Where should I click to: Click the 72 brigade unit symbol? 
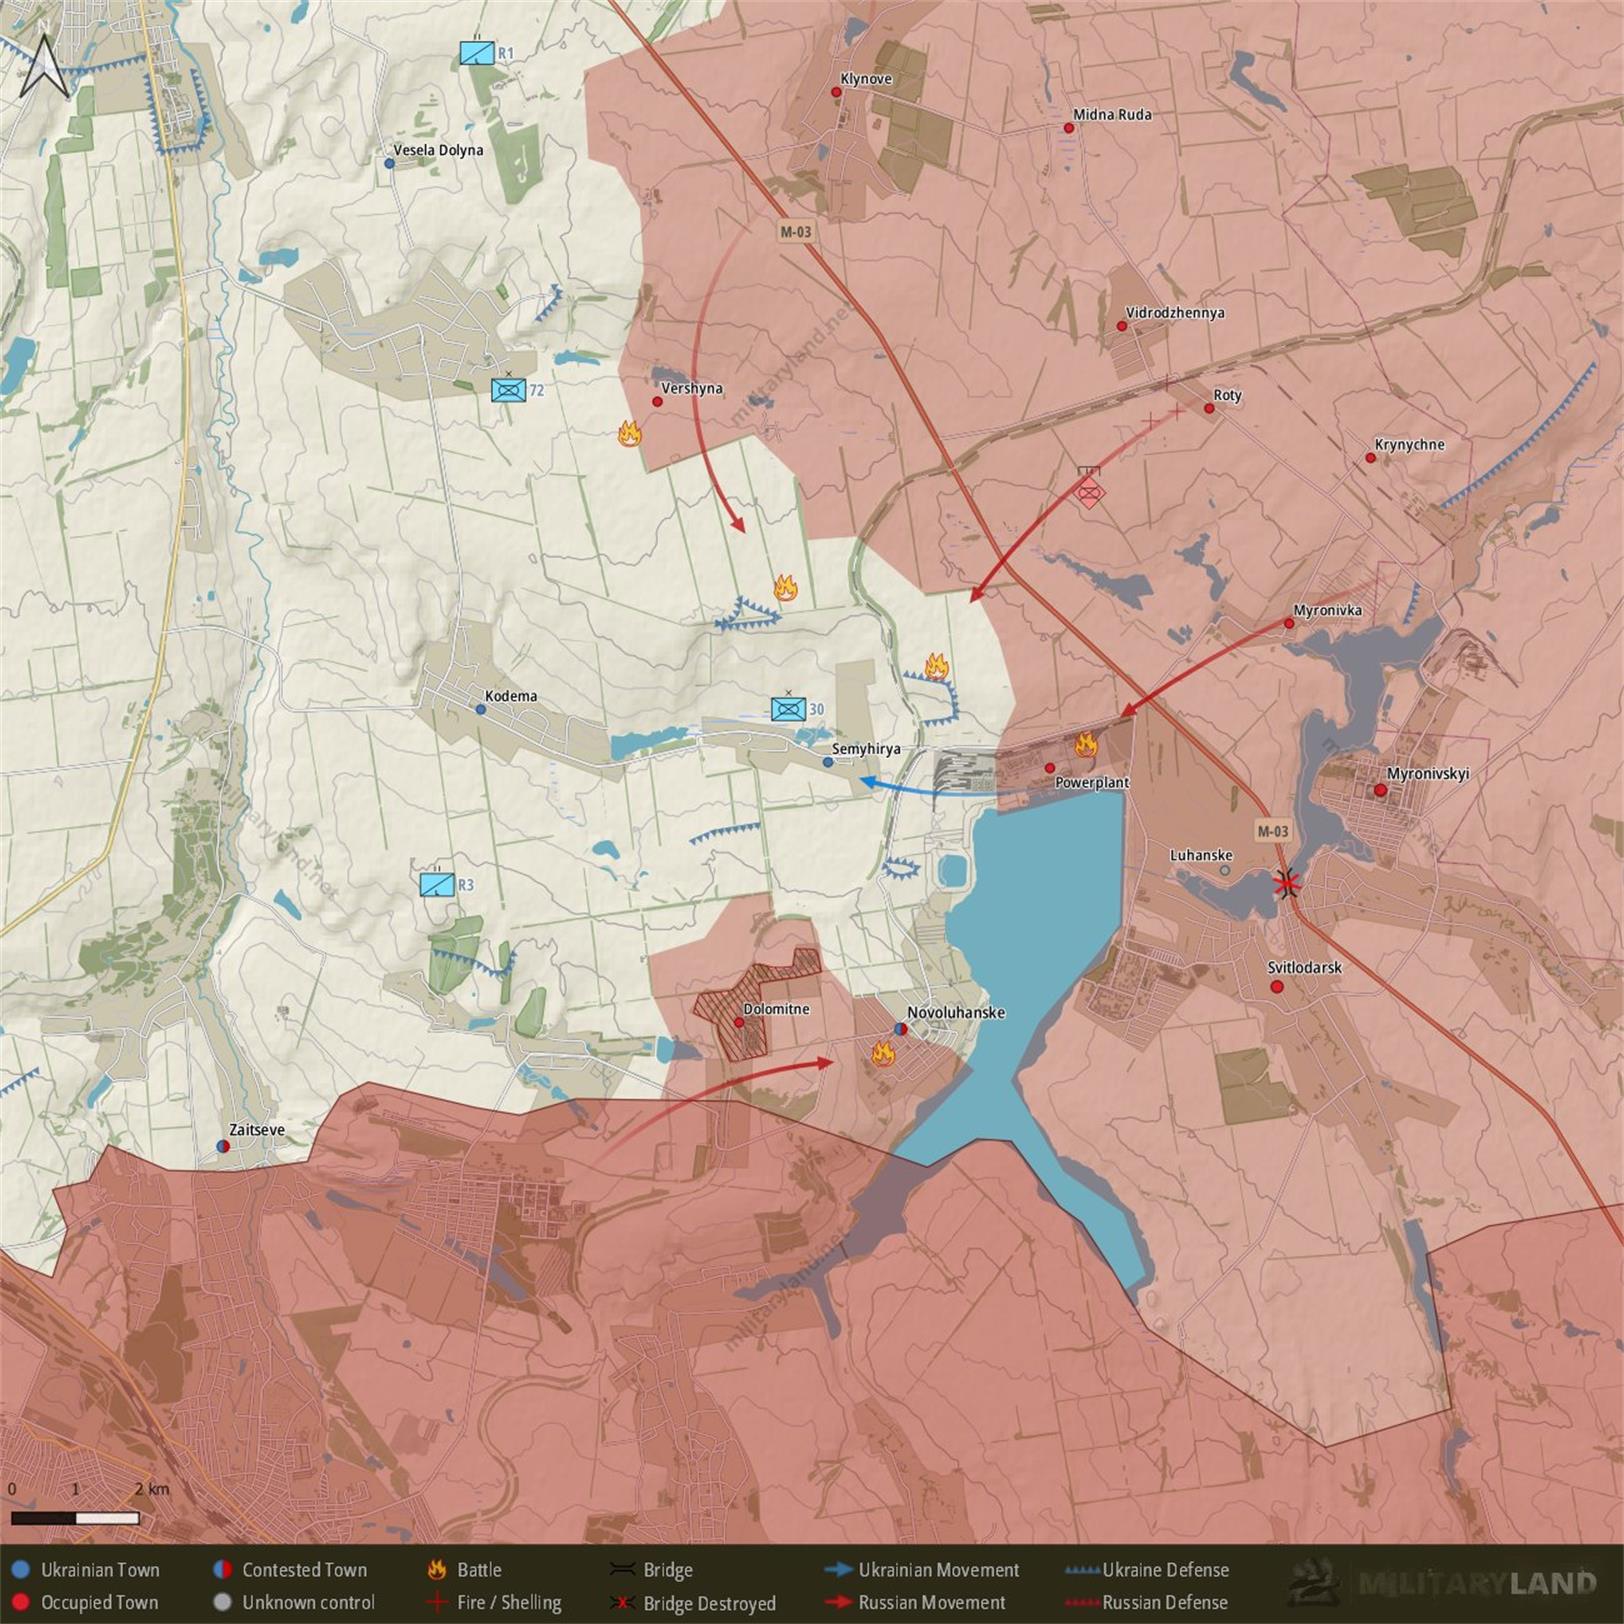[508, 390]
